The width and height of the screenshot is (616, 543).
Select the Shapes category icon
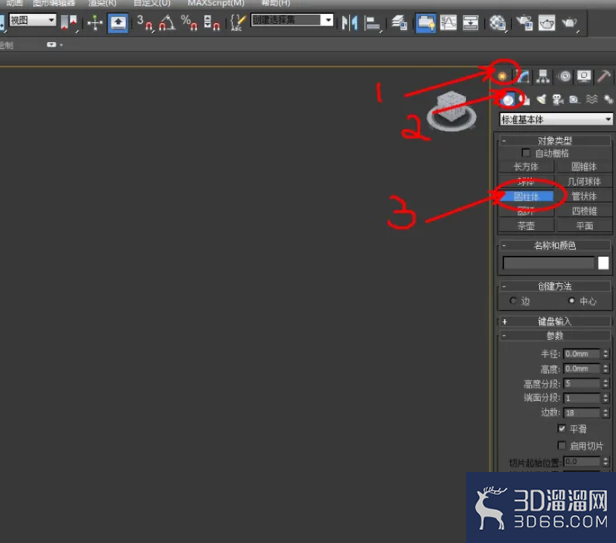pos(525,100)
